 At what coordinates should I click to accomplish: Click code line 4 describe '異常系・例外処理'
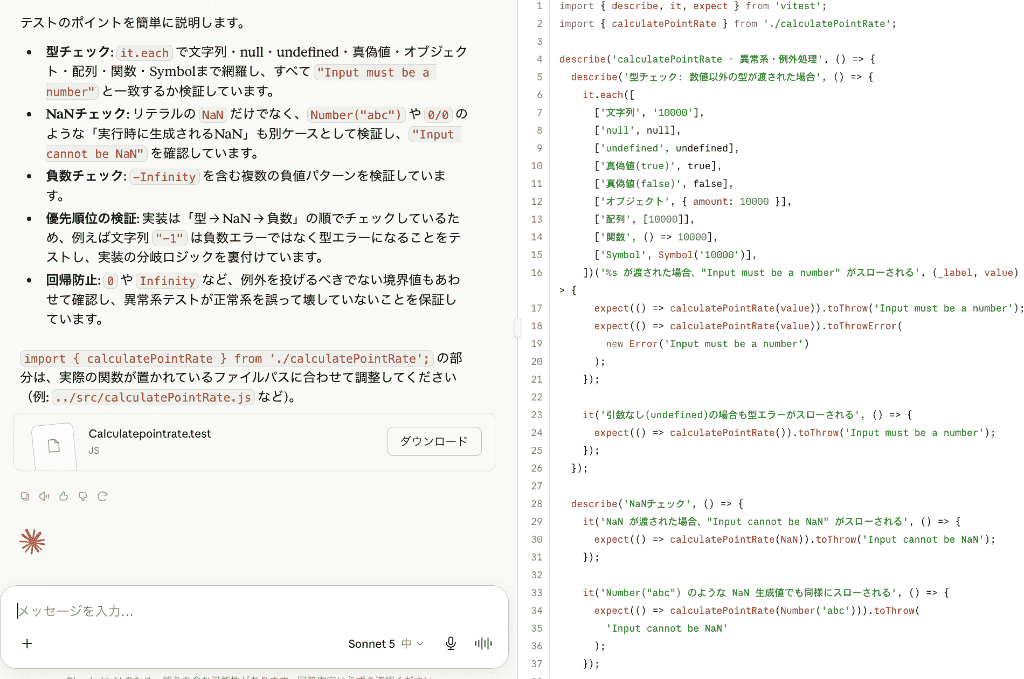717,59
